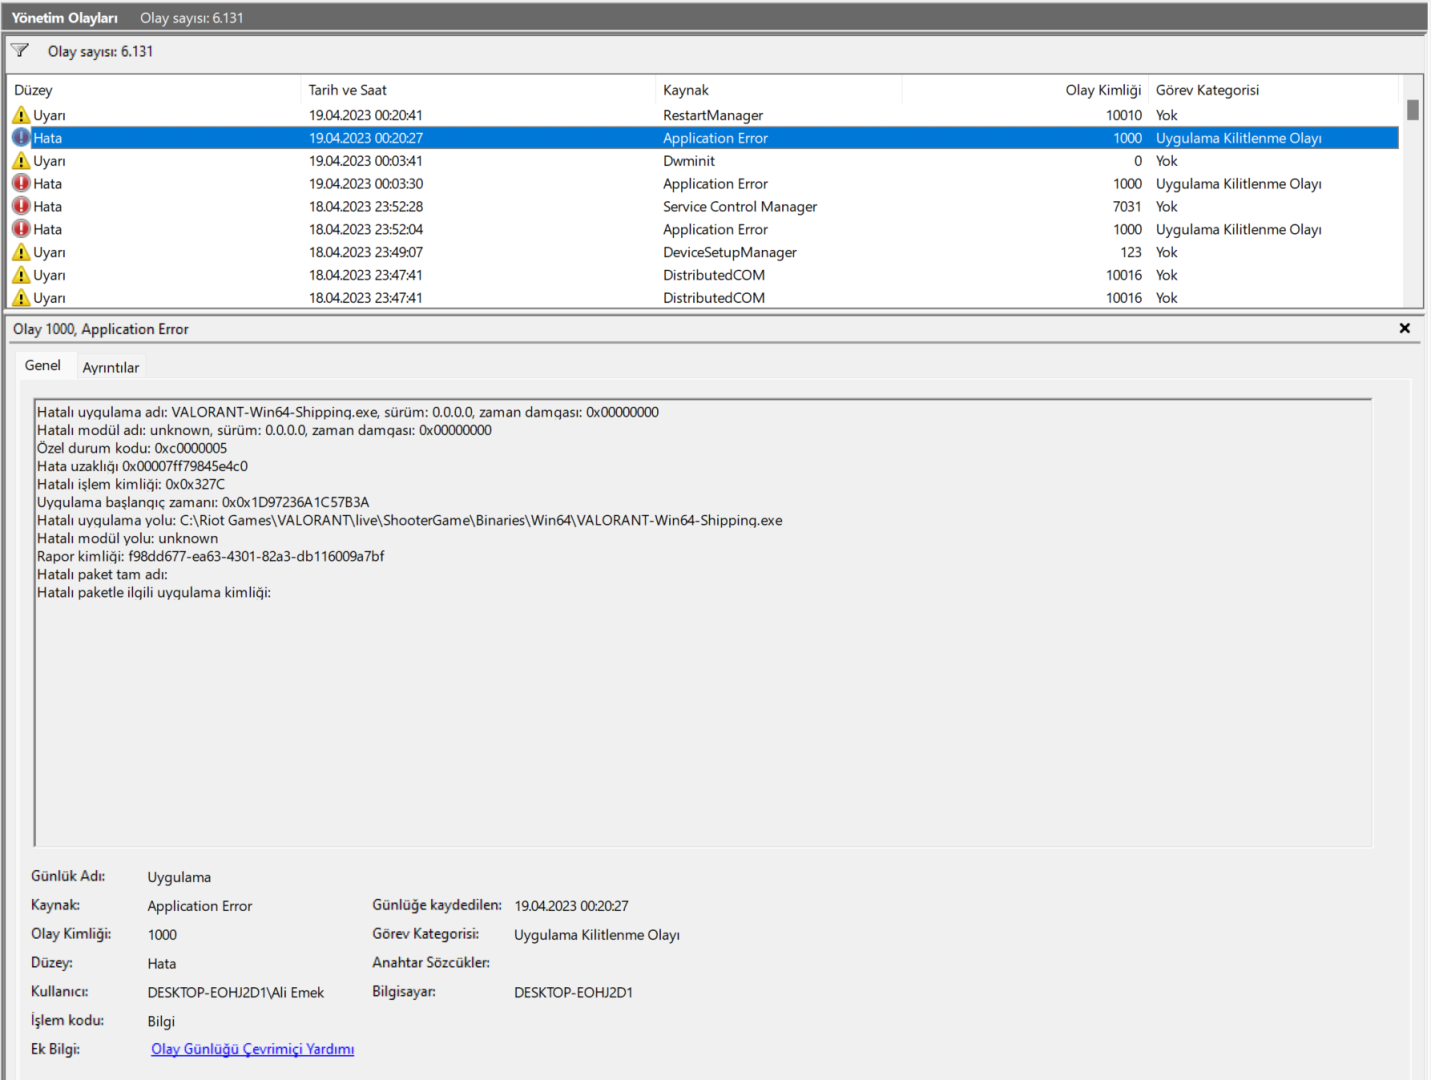Select the DistributedCOM event at bottom row

click(703, 298)
